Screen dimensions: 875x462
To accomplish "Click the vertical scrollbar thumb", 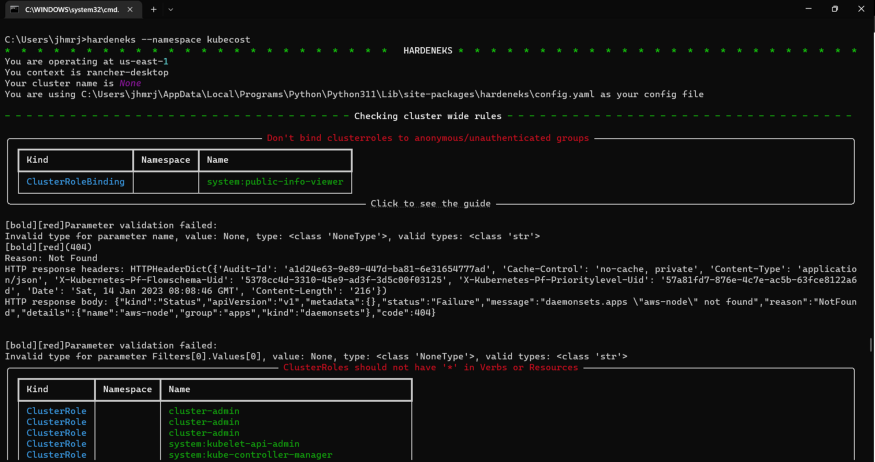I will tap(869, 344).
